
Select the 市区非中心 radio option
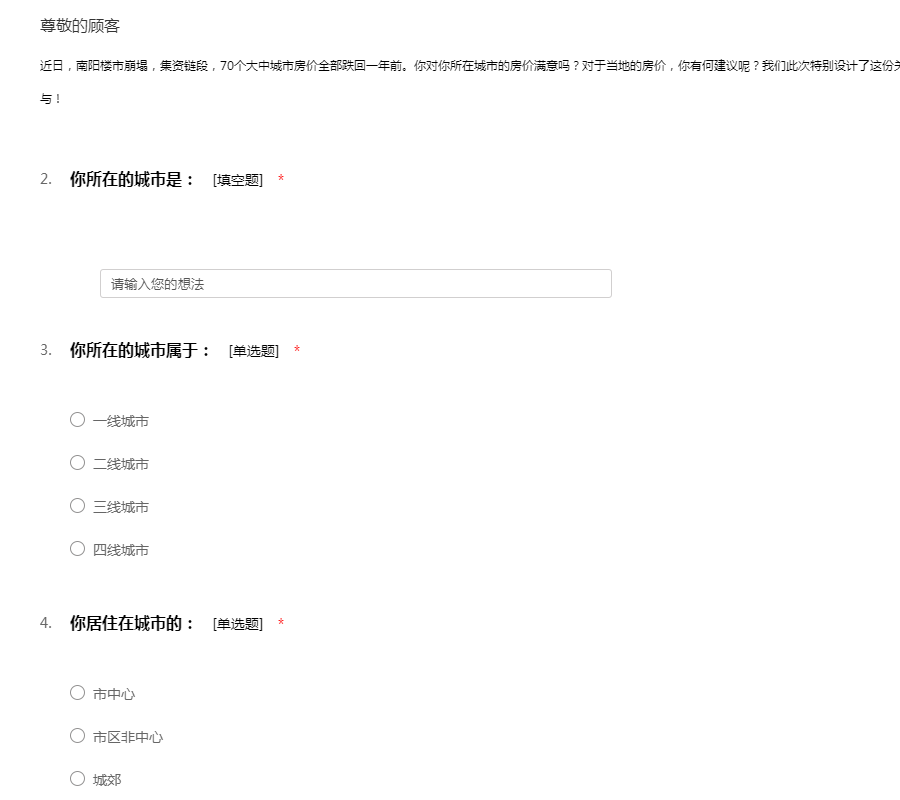coord(77,736)
